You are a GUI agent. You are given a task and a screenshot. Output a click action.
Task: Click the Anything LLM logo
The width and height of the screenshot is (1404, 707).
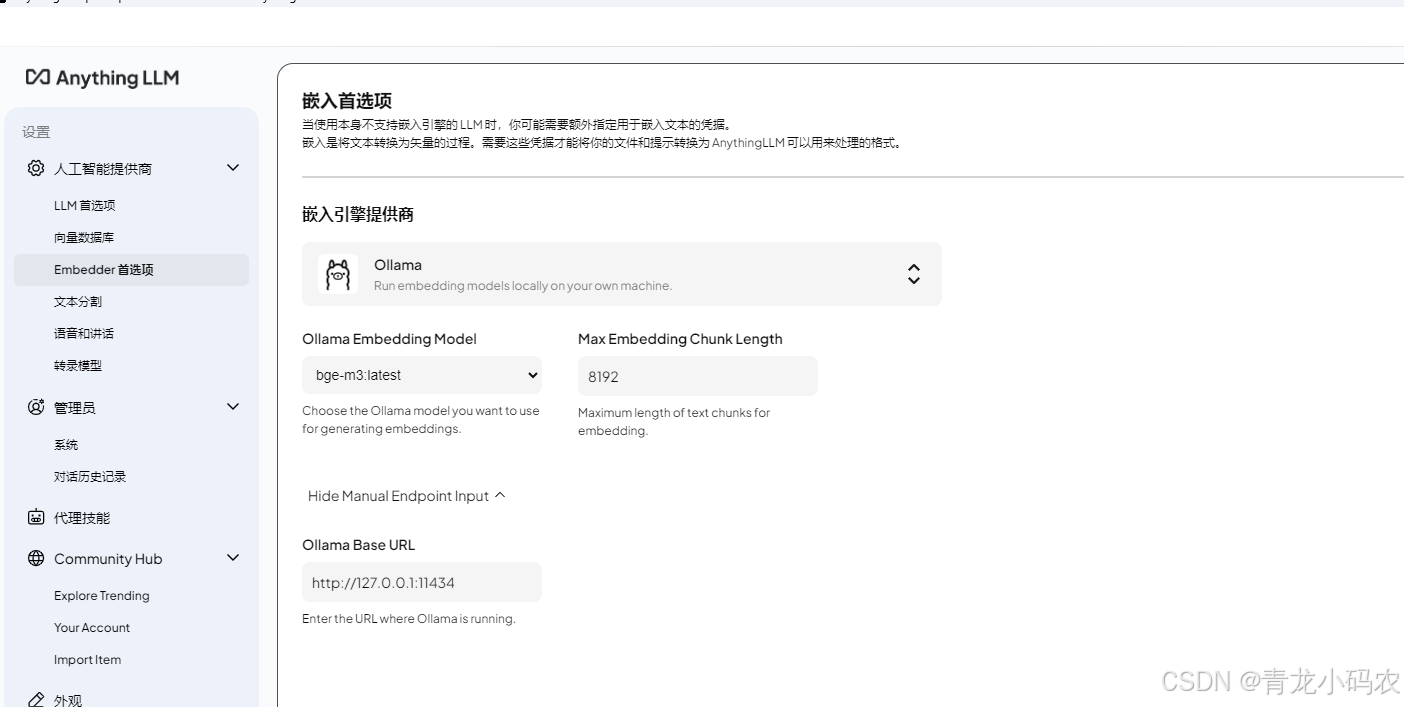102,78
